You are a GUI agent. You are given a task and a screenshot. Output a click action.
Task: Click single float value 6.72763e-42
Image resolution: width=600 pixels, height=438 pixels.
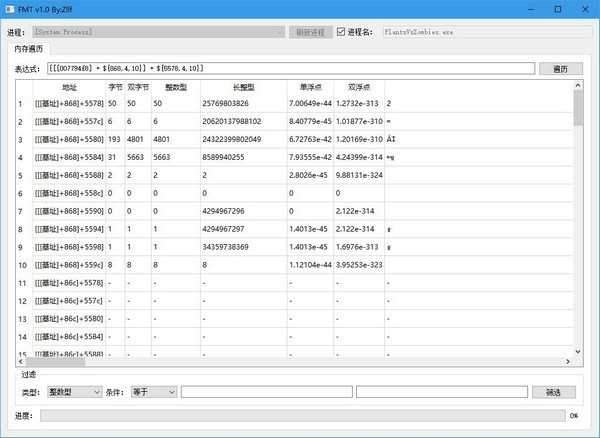310,140
